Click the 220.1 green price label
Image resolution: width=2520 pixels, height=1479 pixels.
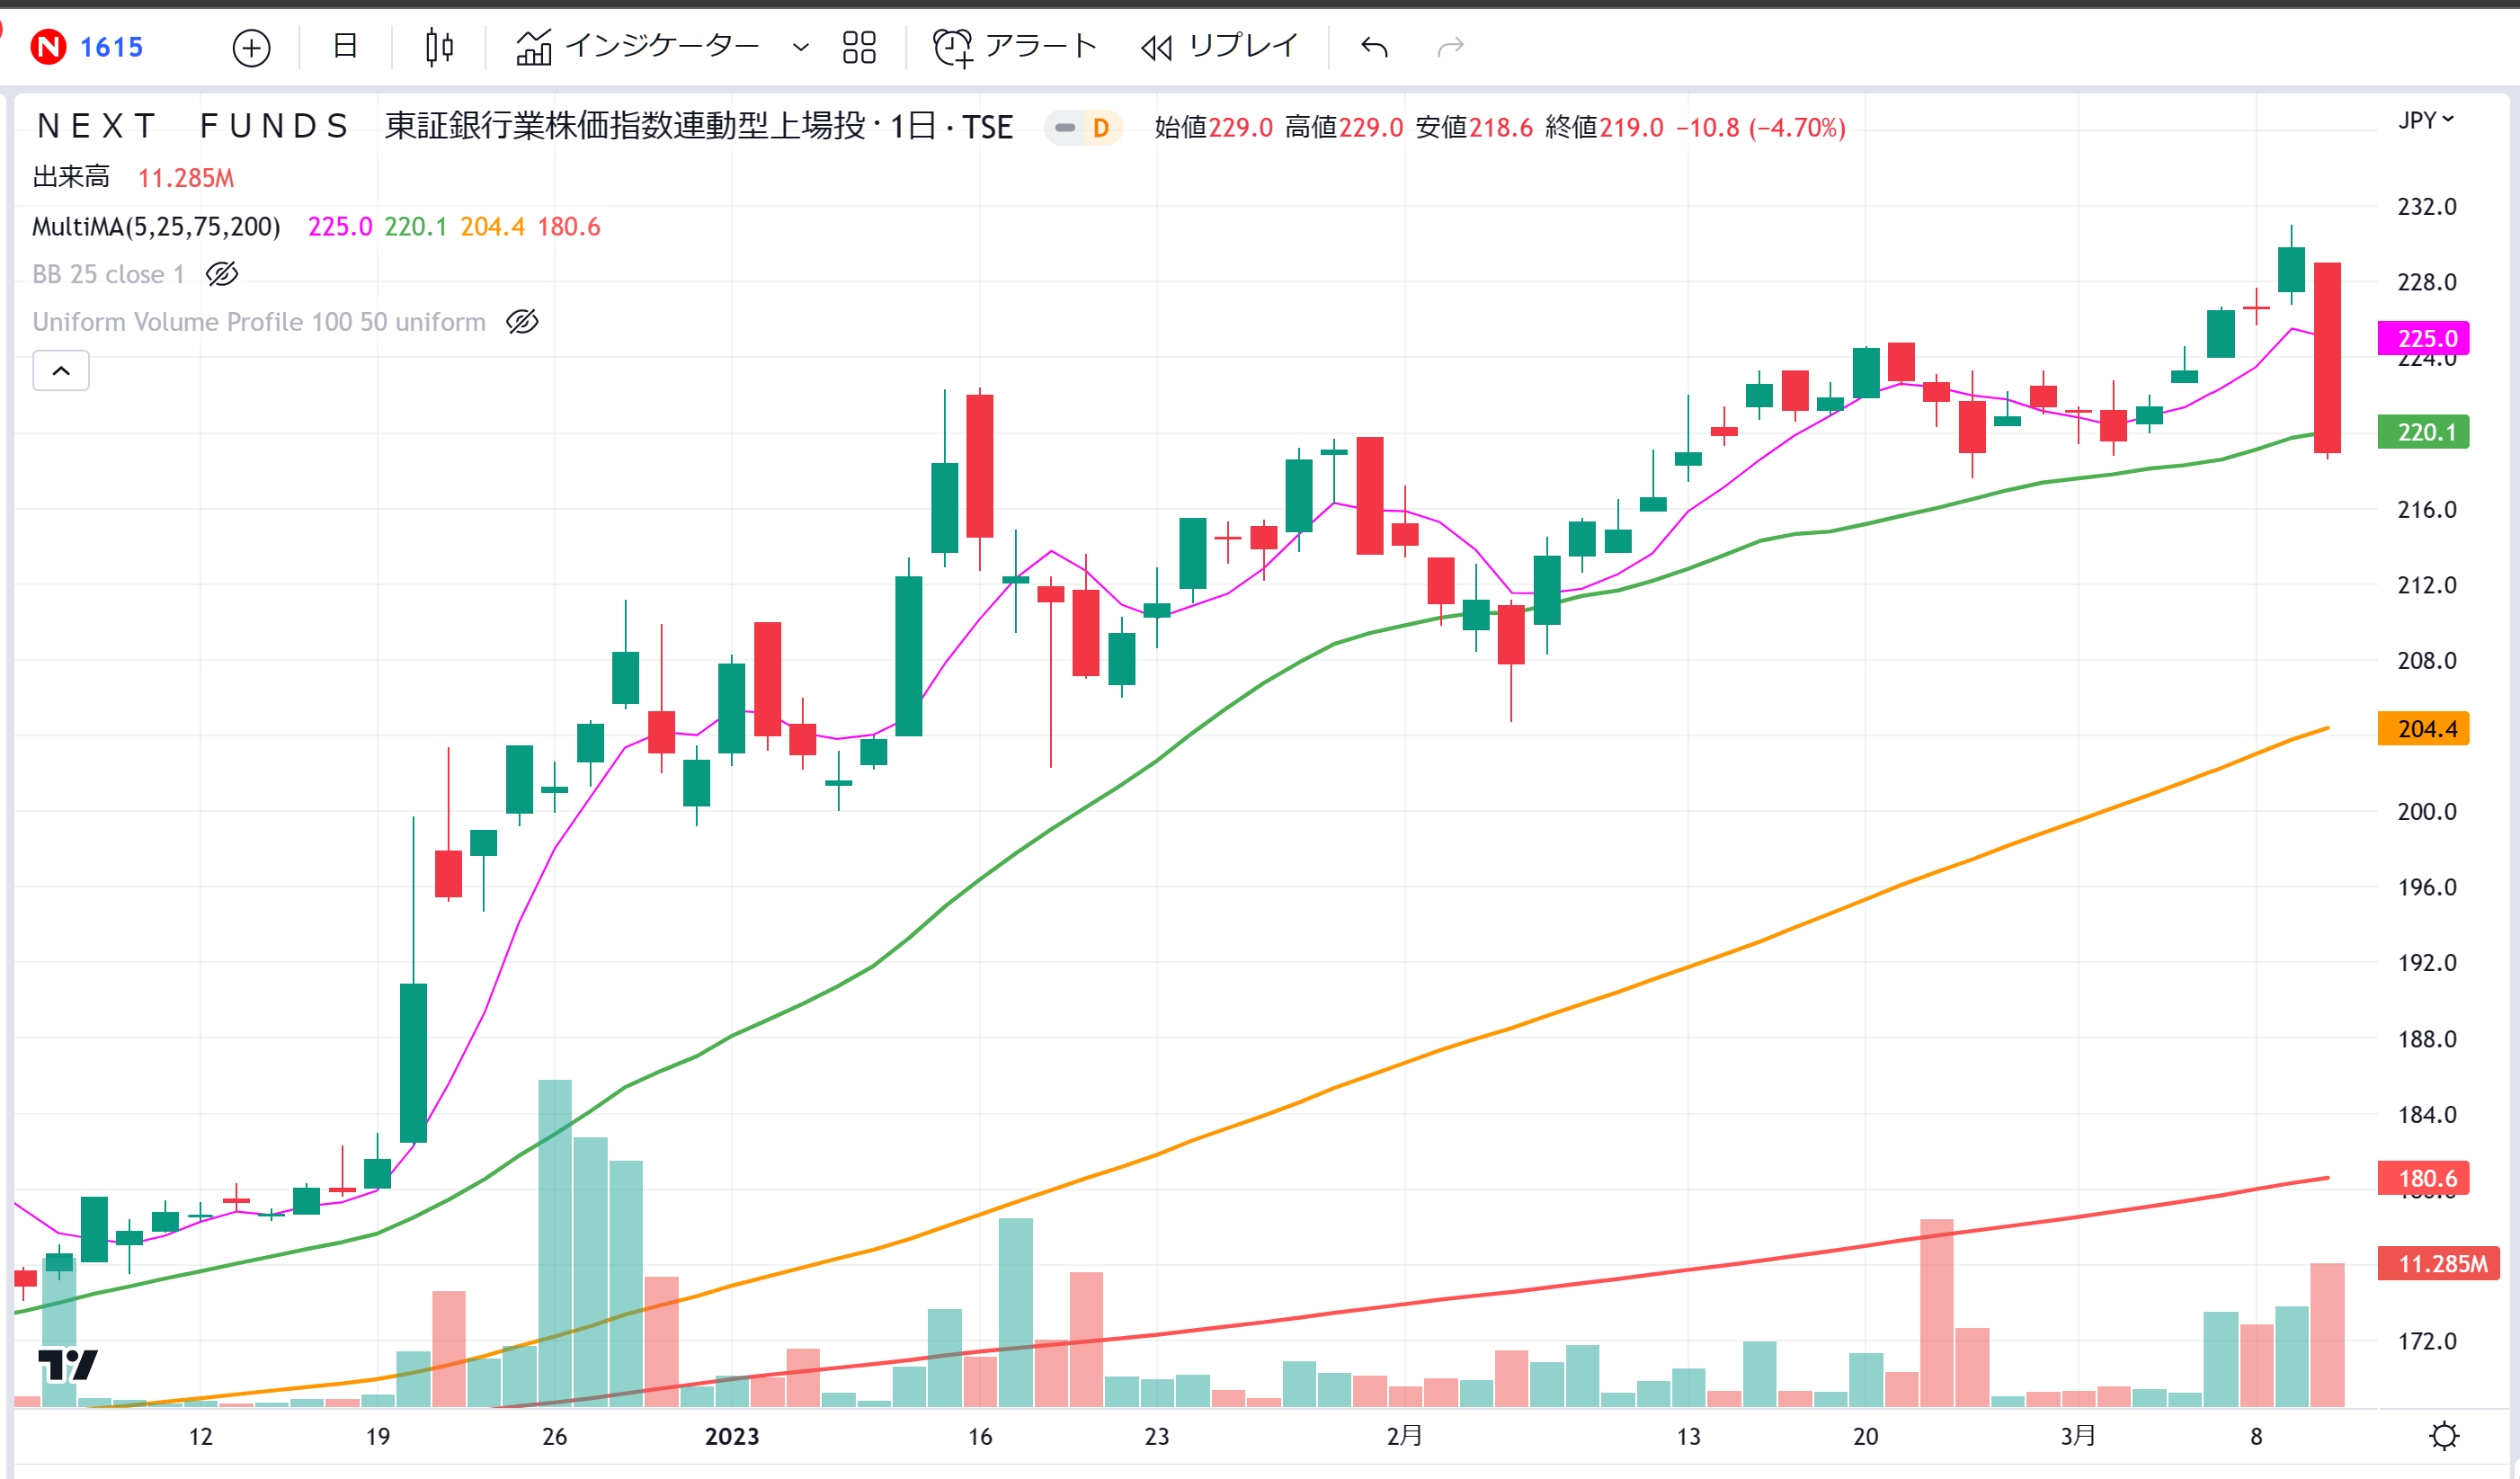pos(2423,432)
